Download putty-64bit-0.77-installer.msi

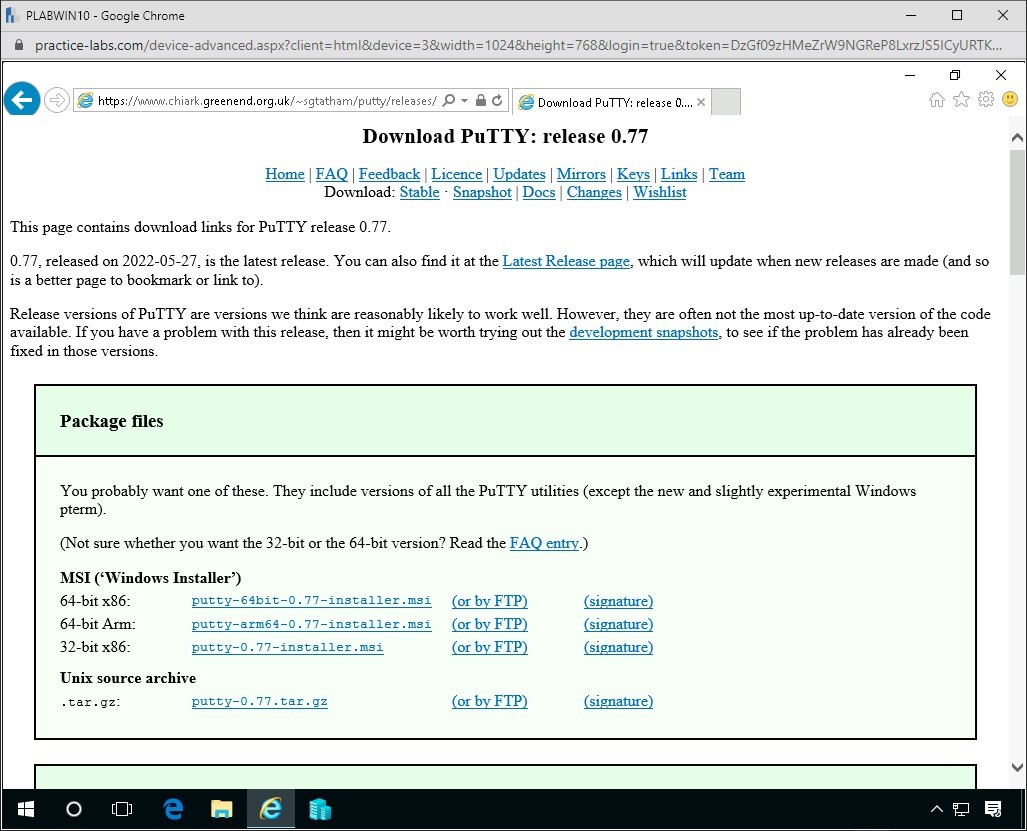click(311, 601)
